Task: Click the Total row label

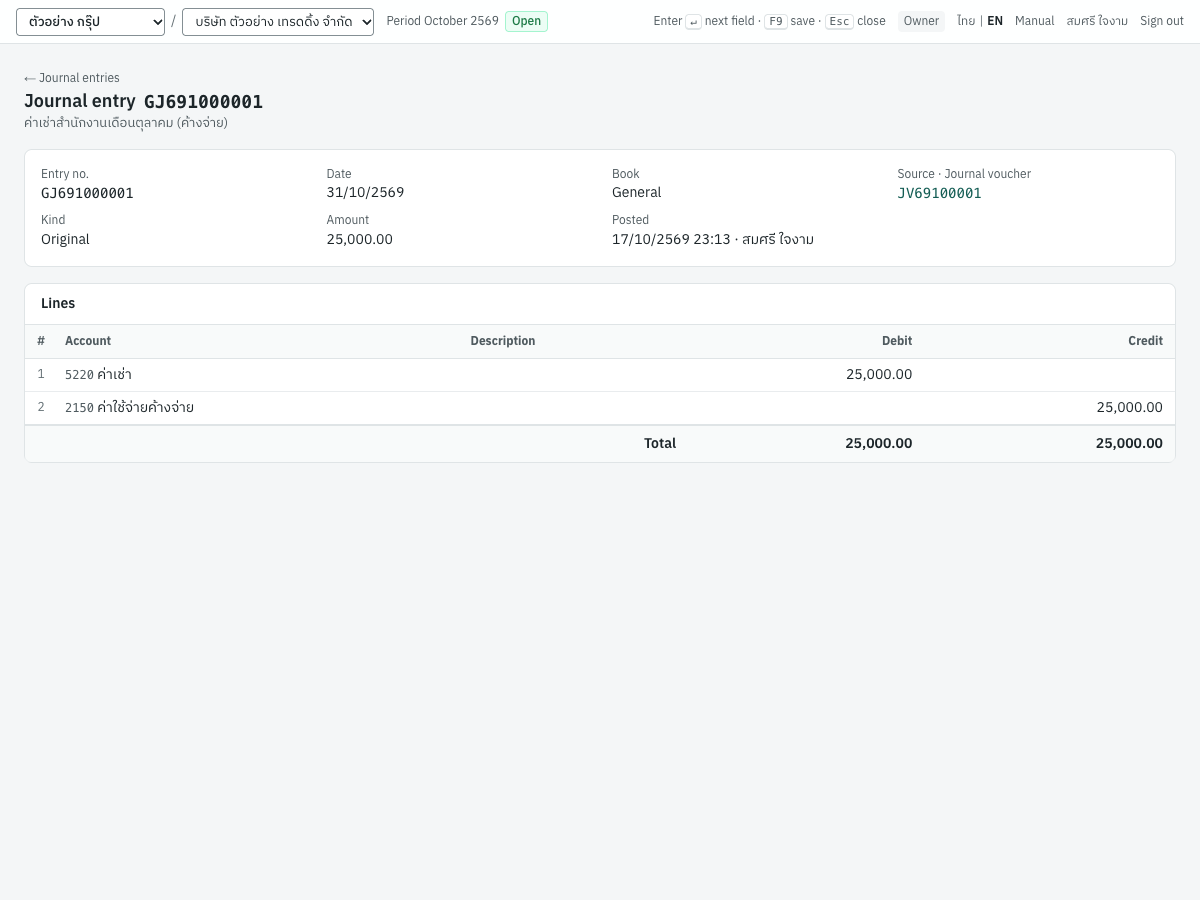Action: pos(660,443)
